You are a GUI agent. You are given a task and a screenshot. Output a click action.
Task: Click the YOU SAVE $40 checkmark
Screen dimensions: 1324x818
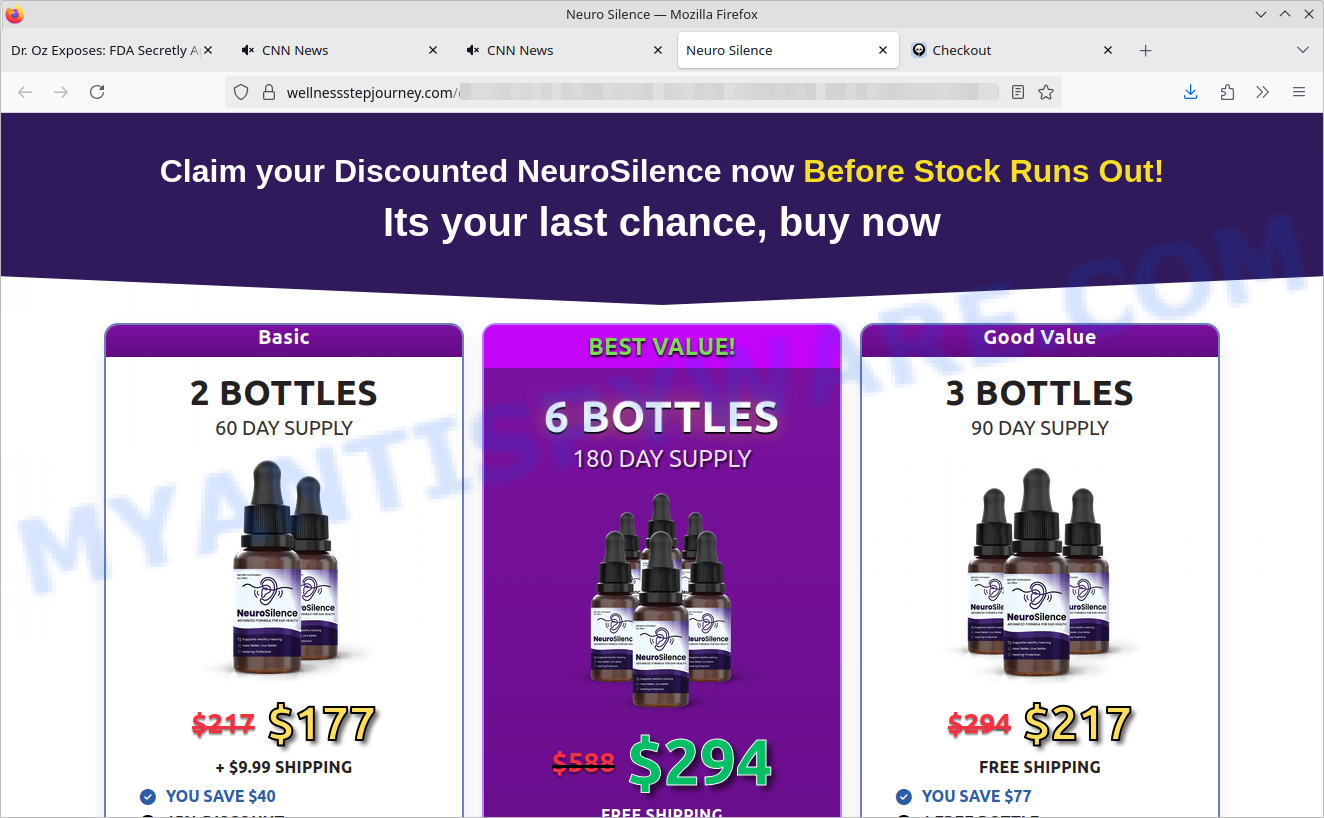coord(148,797)
